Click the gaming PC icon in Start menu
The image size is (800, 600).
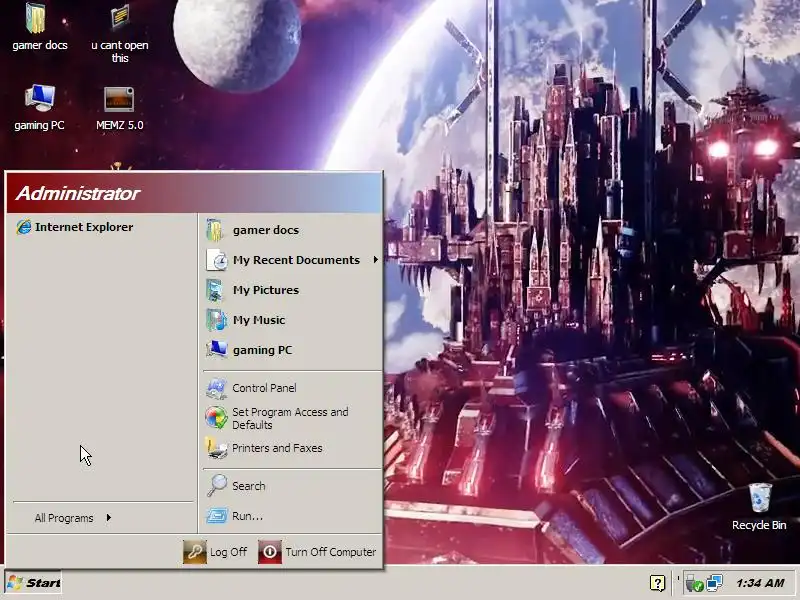pos(217,349)
